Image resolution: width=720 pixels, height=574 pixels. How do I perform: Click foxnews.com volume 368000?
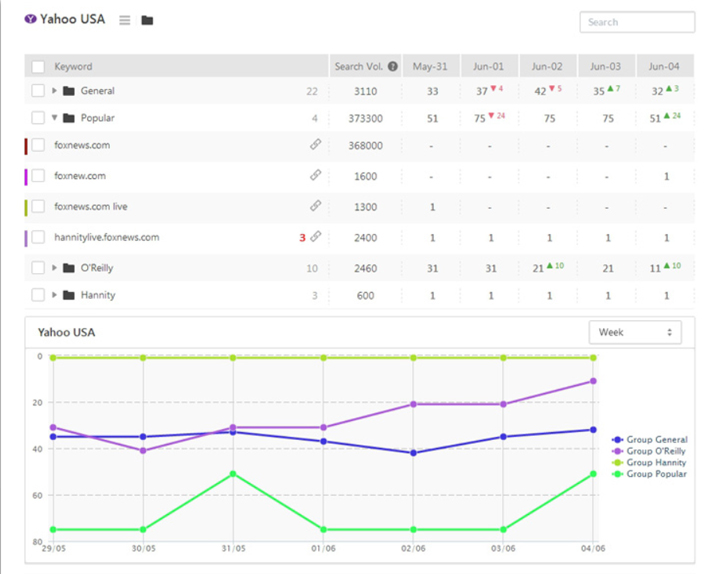[x=366, y=146]
